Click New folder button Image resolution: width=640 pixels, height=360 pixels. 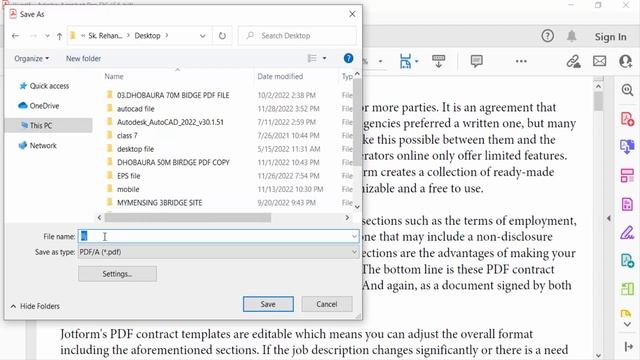tap(83, 58)
